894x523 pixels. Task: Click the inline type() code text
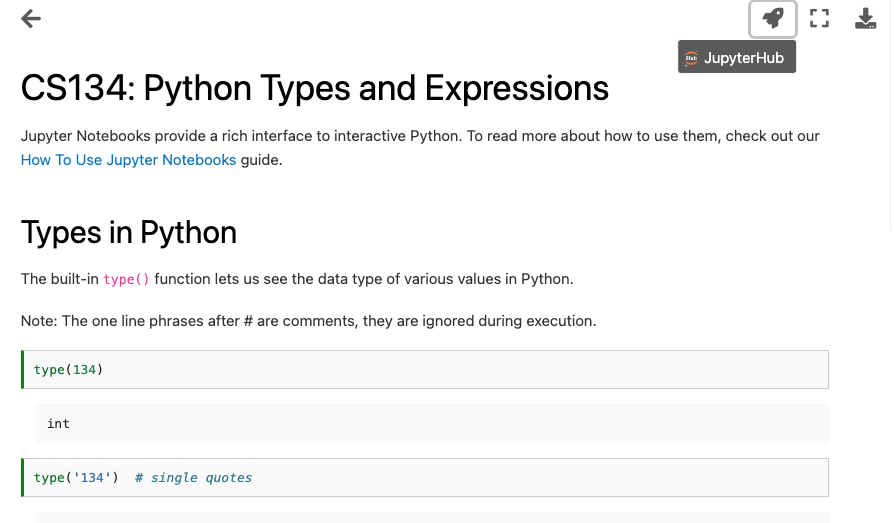[126, 279]
